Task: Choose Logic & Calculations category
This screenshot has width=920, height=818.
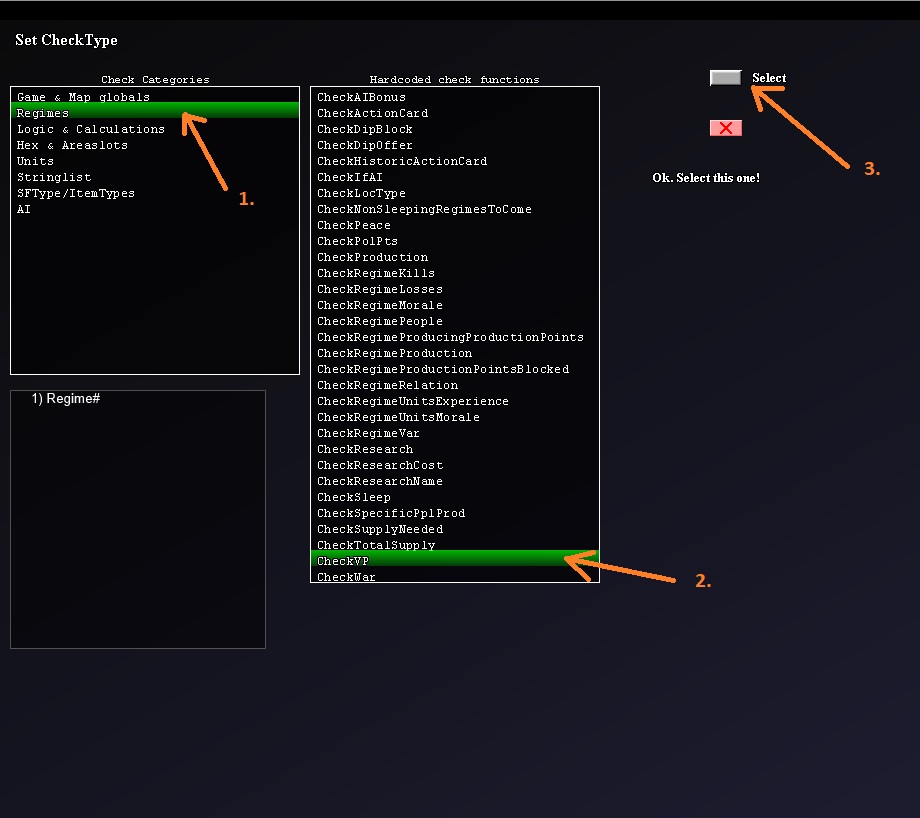Action: tap(155, 129)
